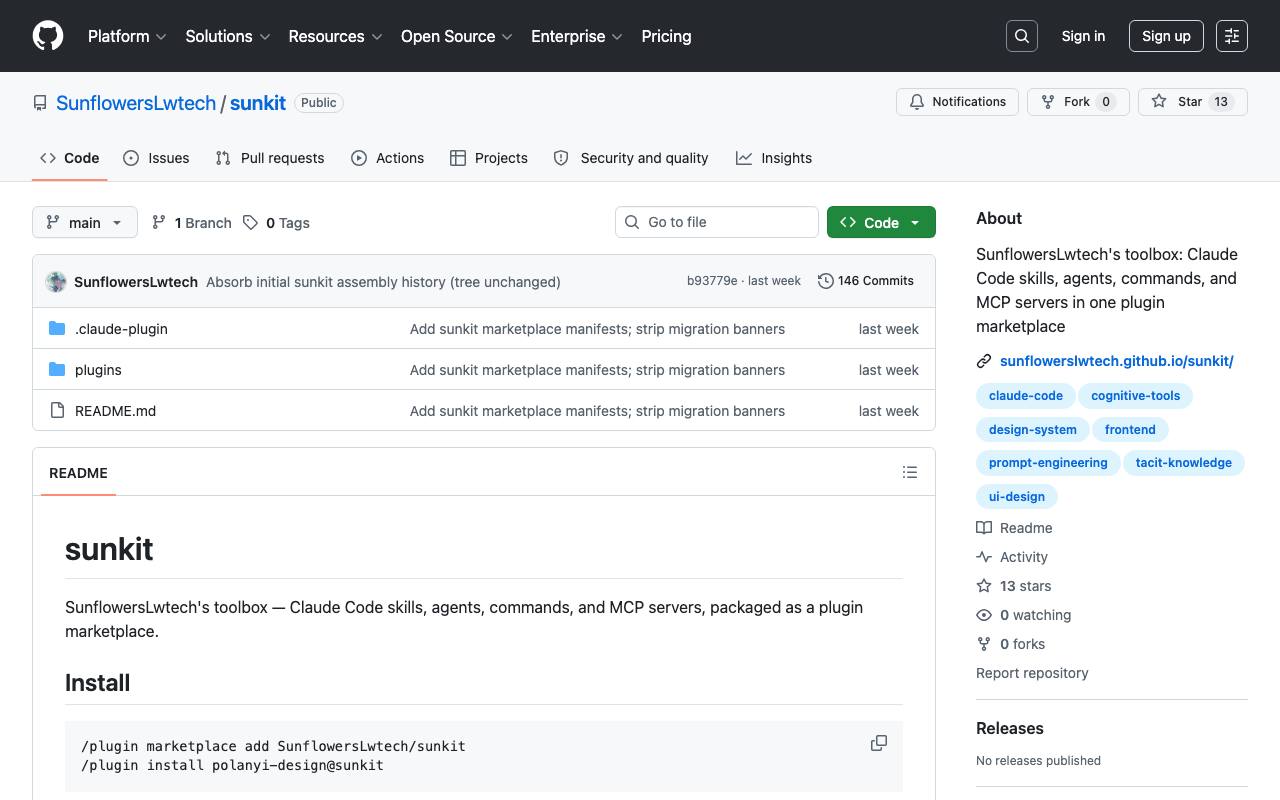1280x800 pixels.
Task: View the 1 Branch list
Action: coord(192,223)
